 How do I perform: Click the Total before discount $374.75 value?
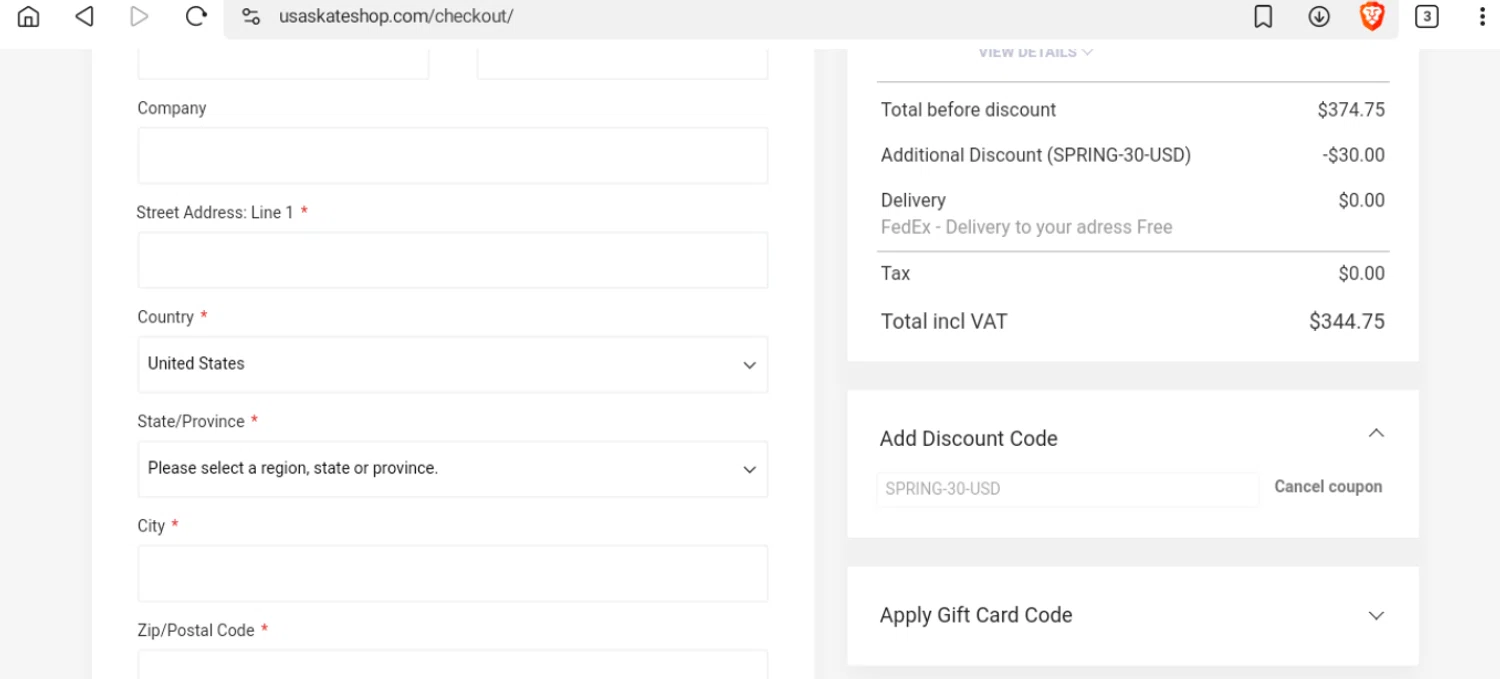[1351, 110]
